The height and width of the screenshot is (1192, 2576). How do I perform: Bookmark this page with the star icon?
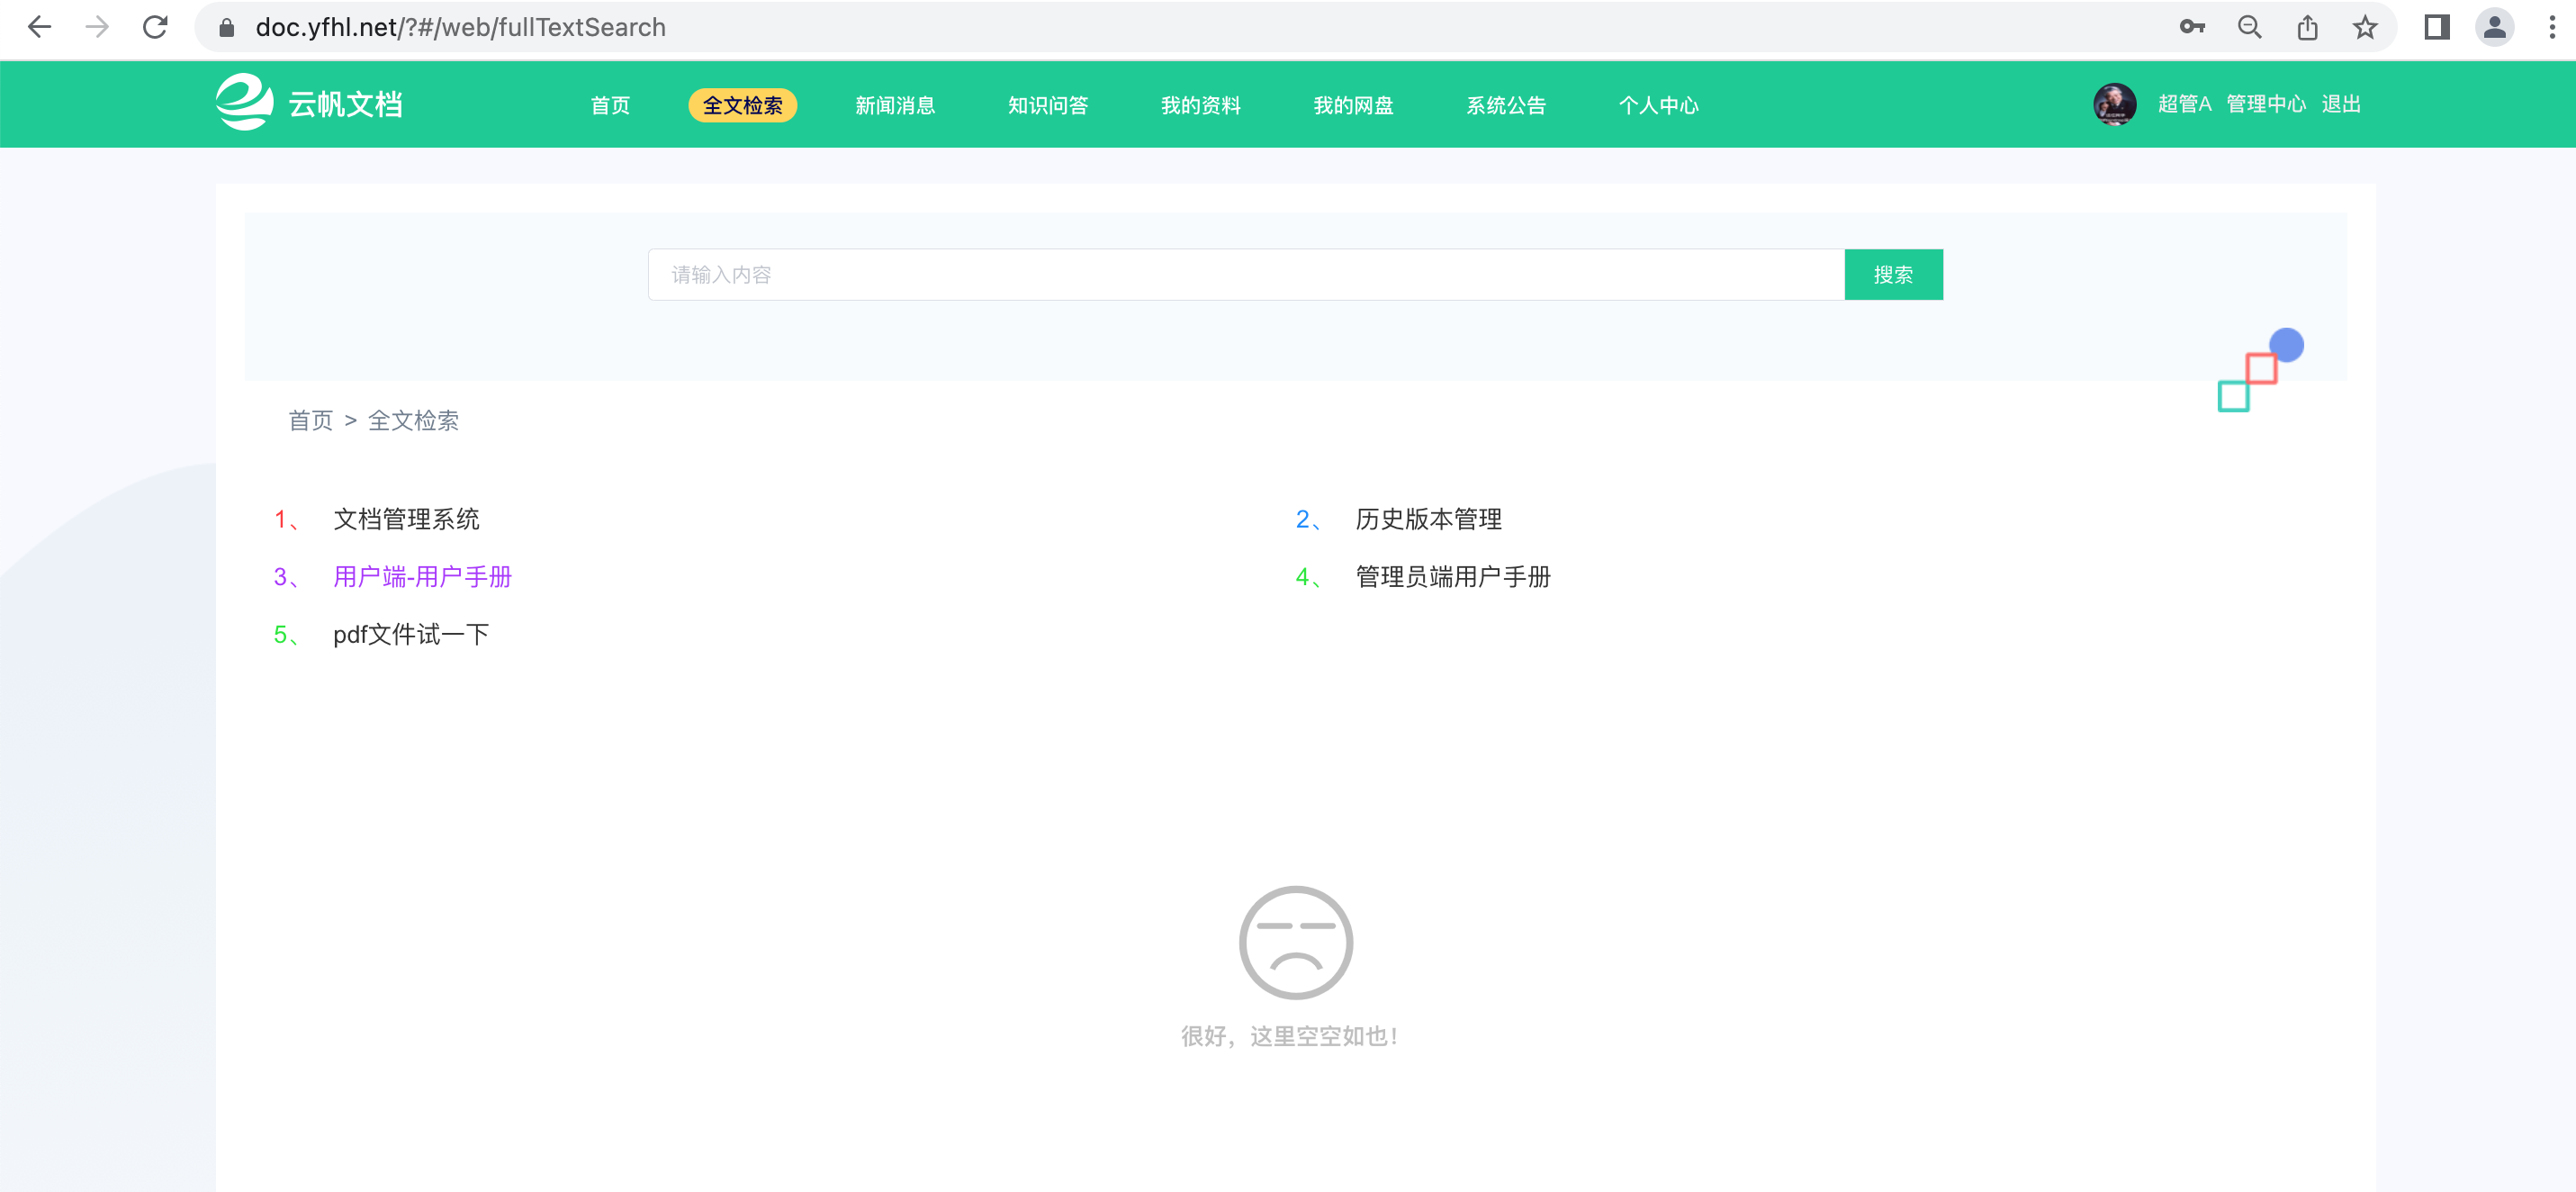point(2365,27)
